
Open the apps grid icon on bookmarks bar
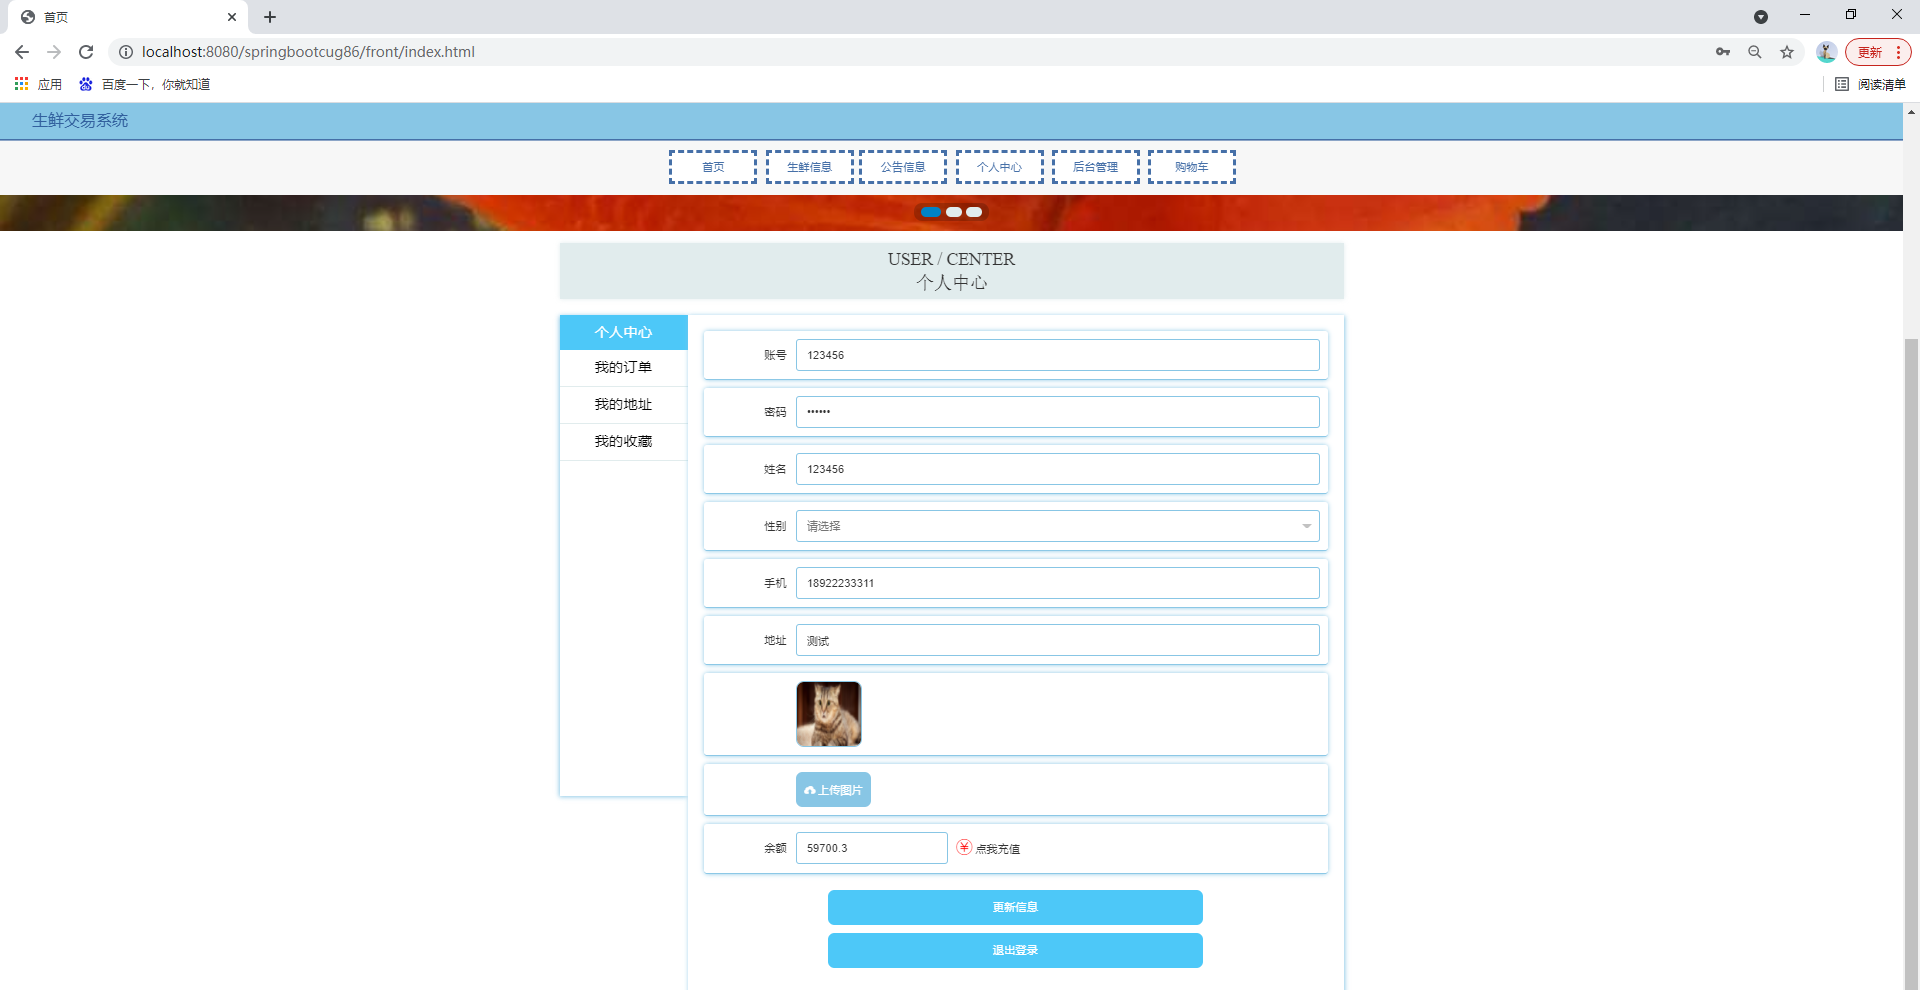coord(21,84)
